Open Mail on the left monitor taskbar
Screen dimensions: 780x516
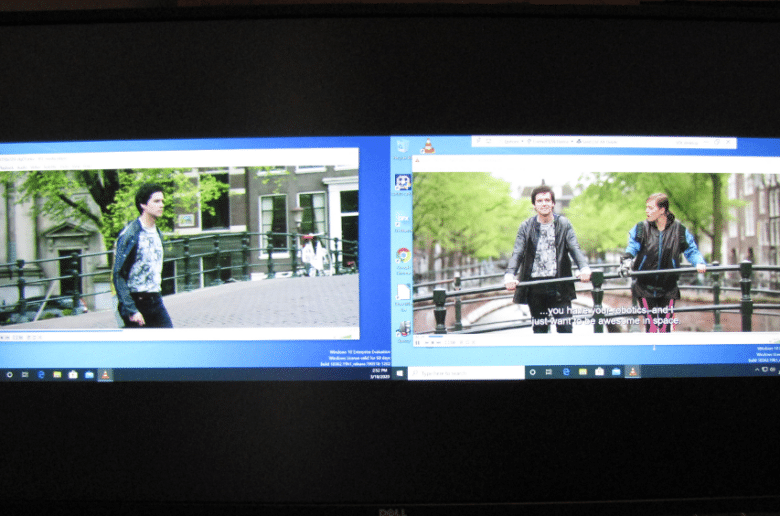coord(89,375)
